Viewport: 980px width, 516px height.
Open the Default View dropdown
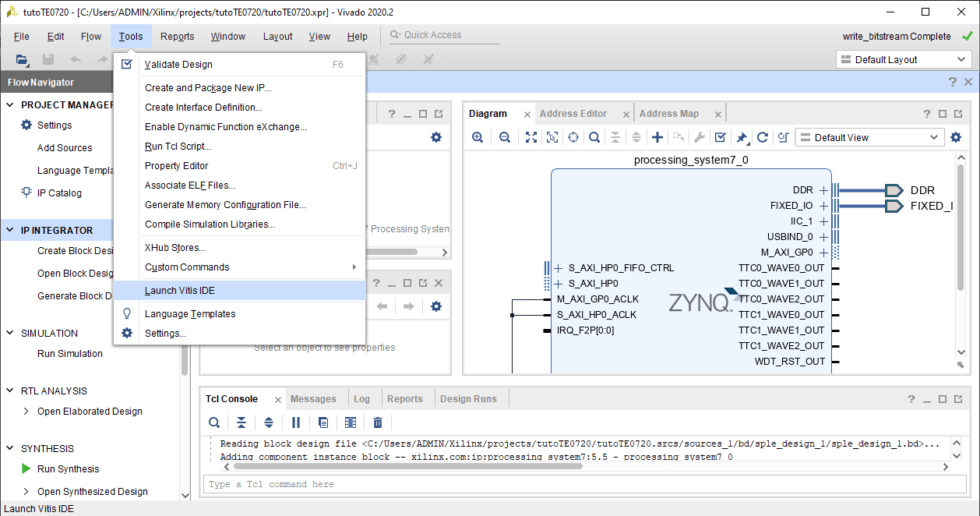(868, 137)
